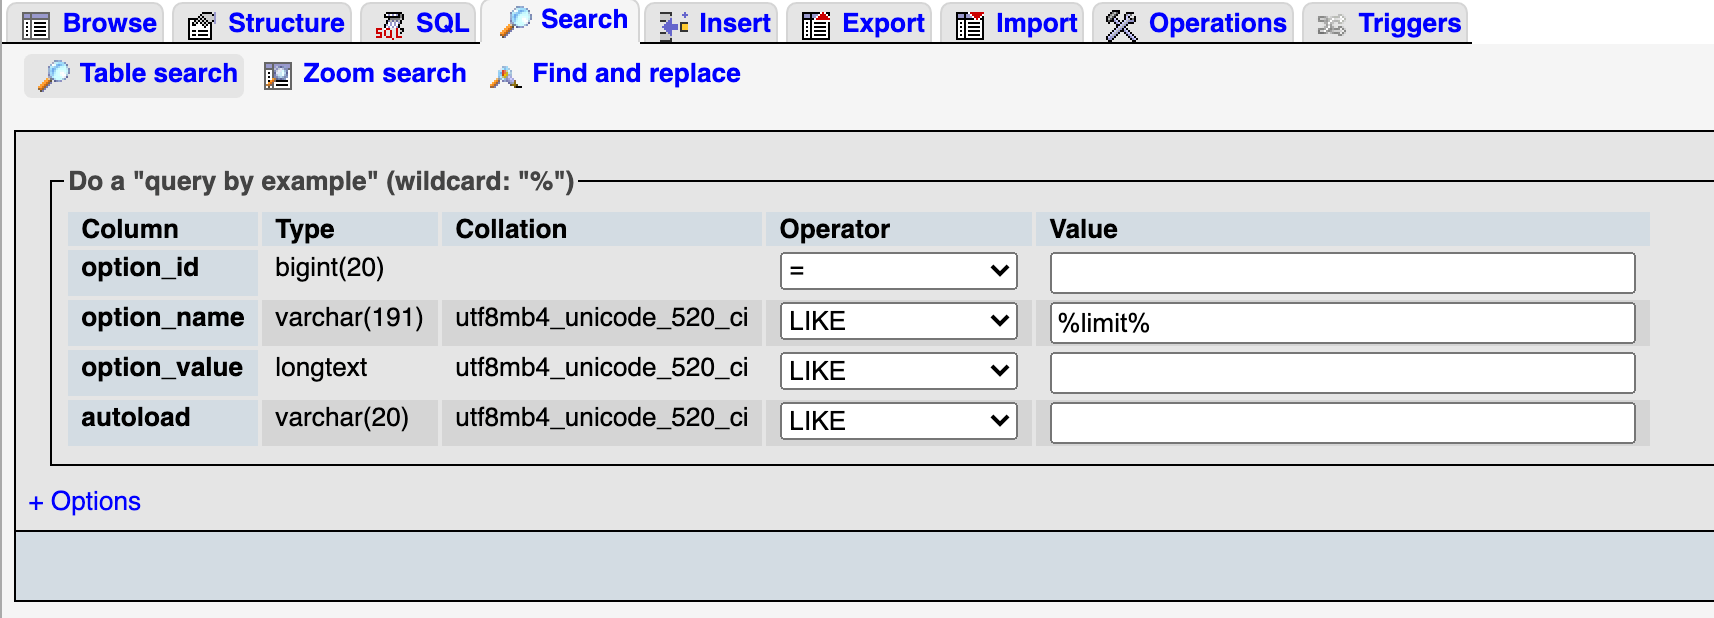Click the Value header cell

(1343, 229)
